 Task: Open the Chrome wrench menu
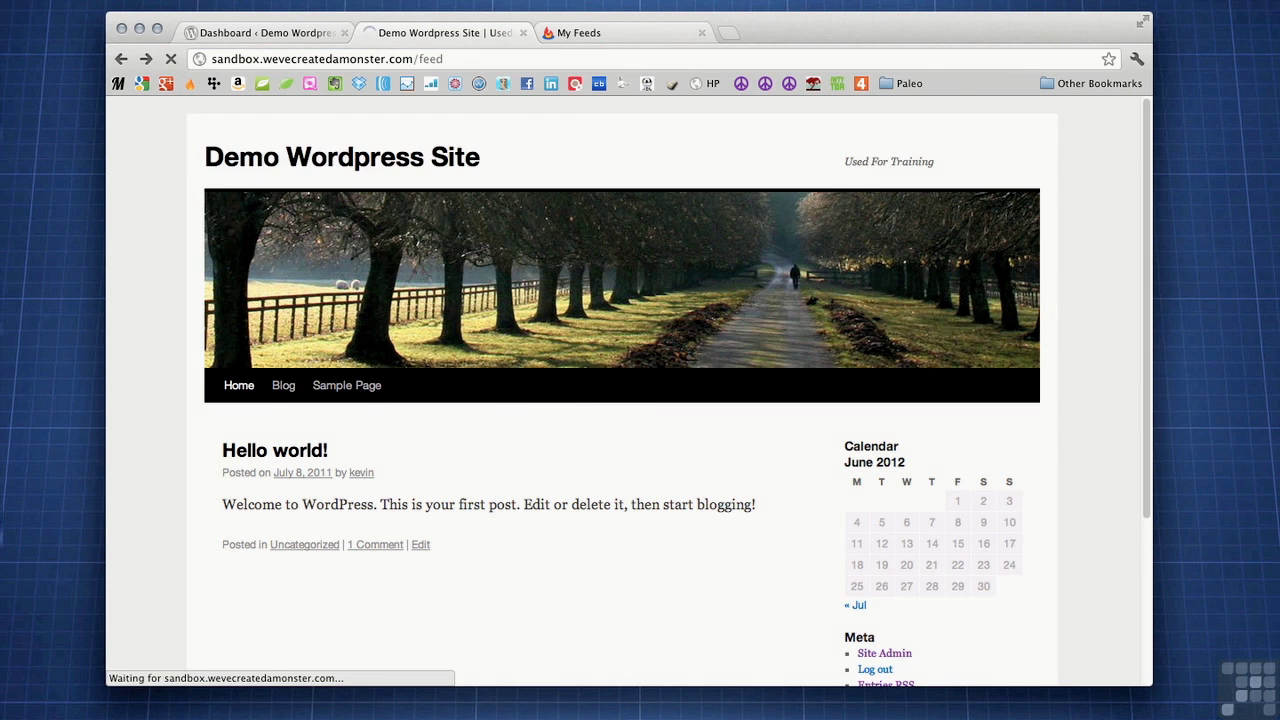1137,59
